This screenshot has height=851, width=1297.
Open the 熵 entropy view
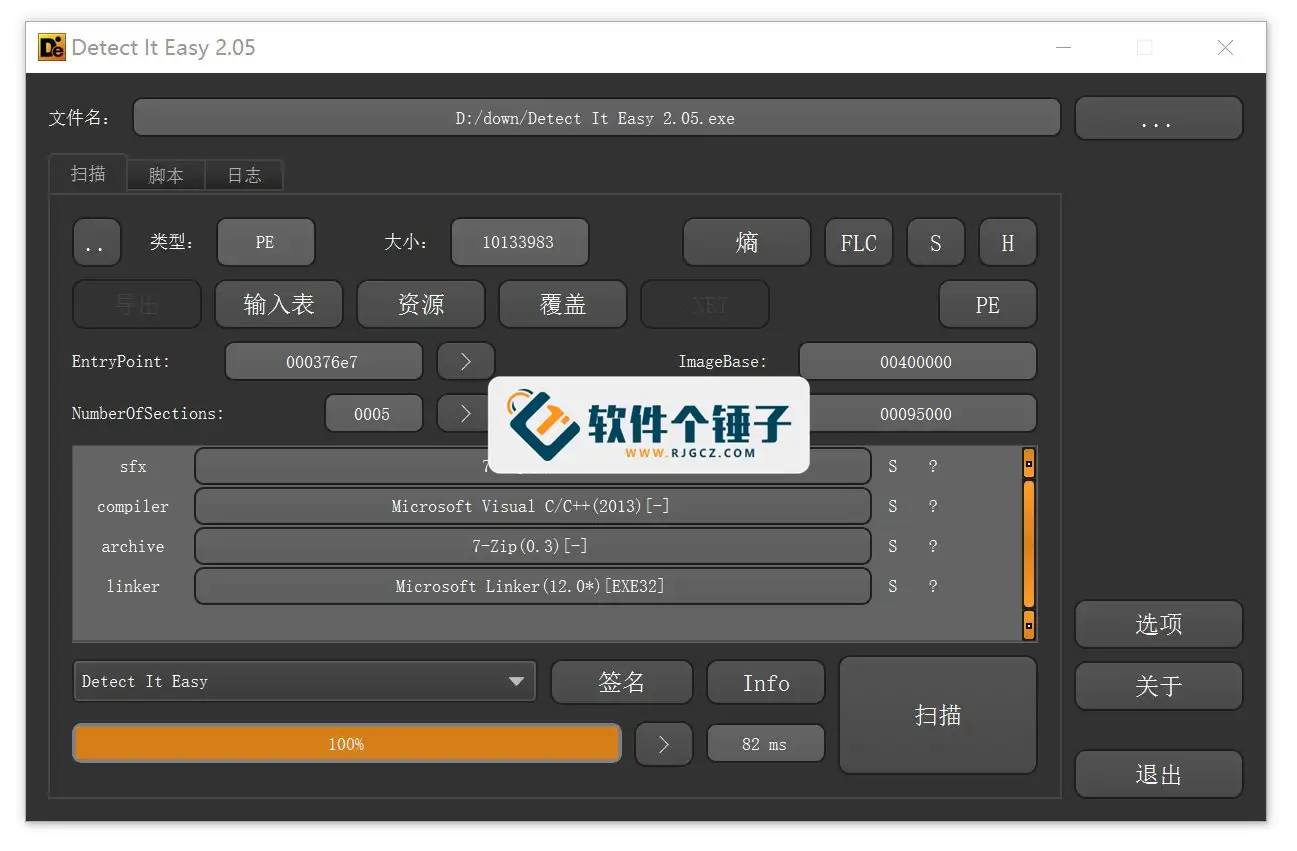pyautogui.click(x=746, y=242)
